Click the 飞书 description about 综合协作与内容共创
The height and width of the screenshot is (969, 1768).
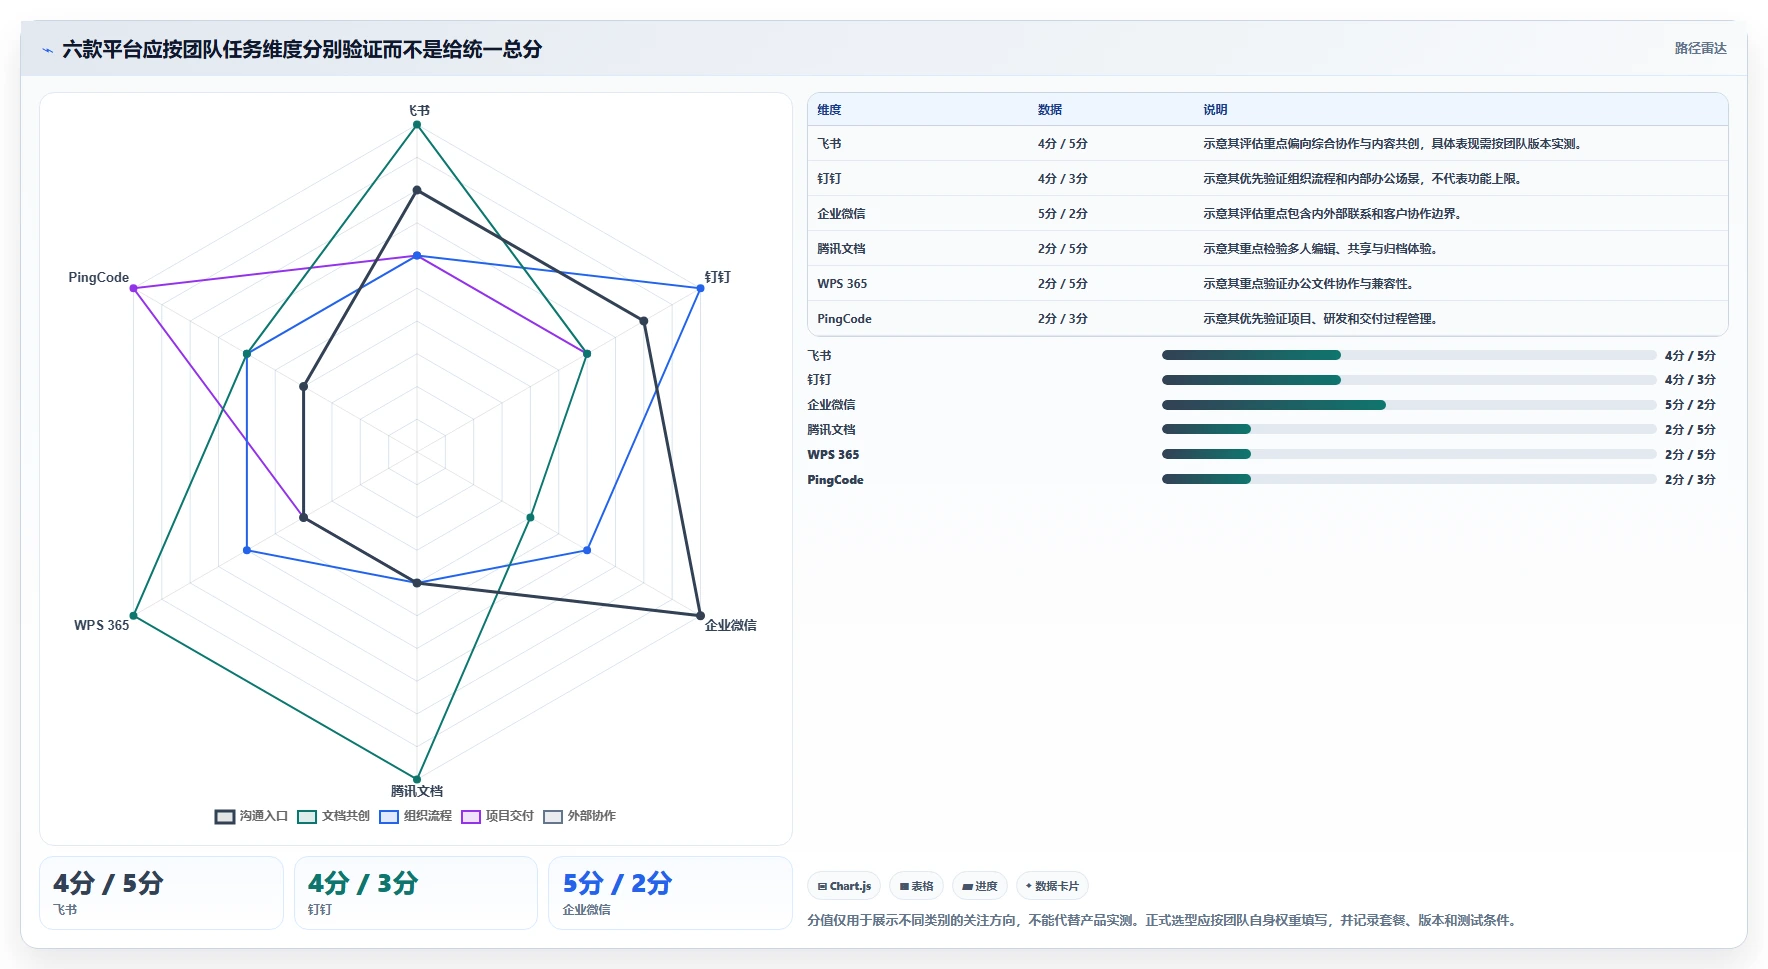1394,144
